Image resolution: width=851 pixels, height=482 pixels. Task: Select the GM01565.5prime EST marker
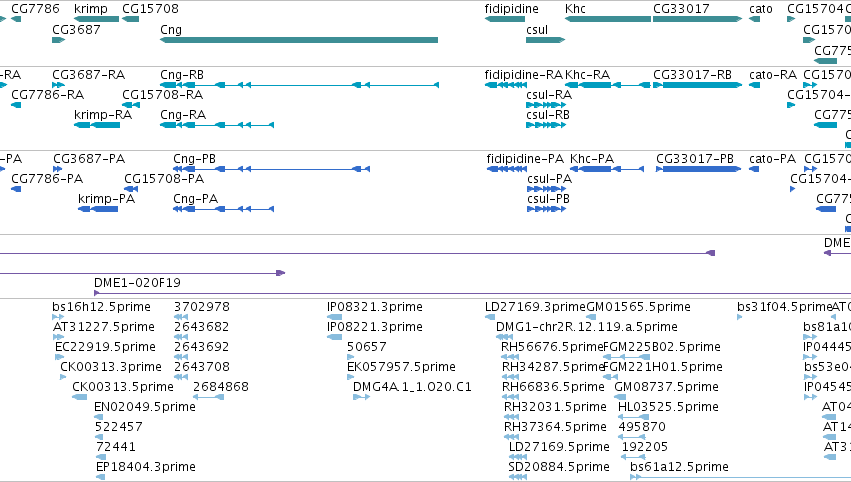[591, 317]
